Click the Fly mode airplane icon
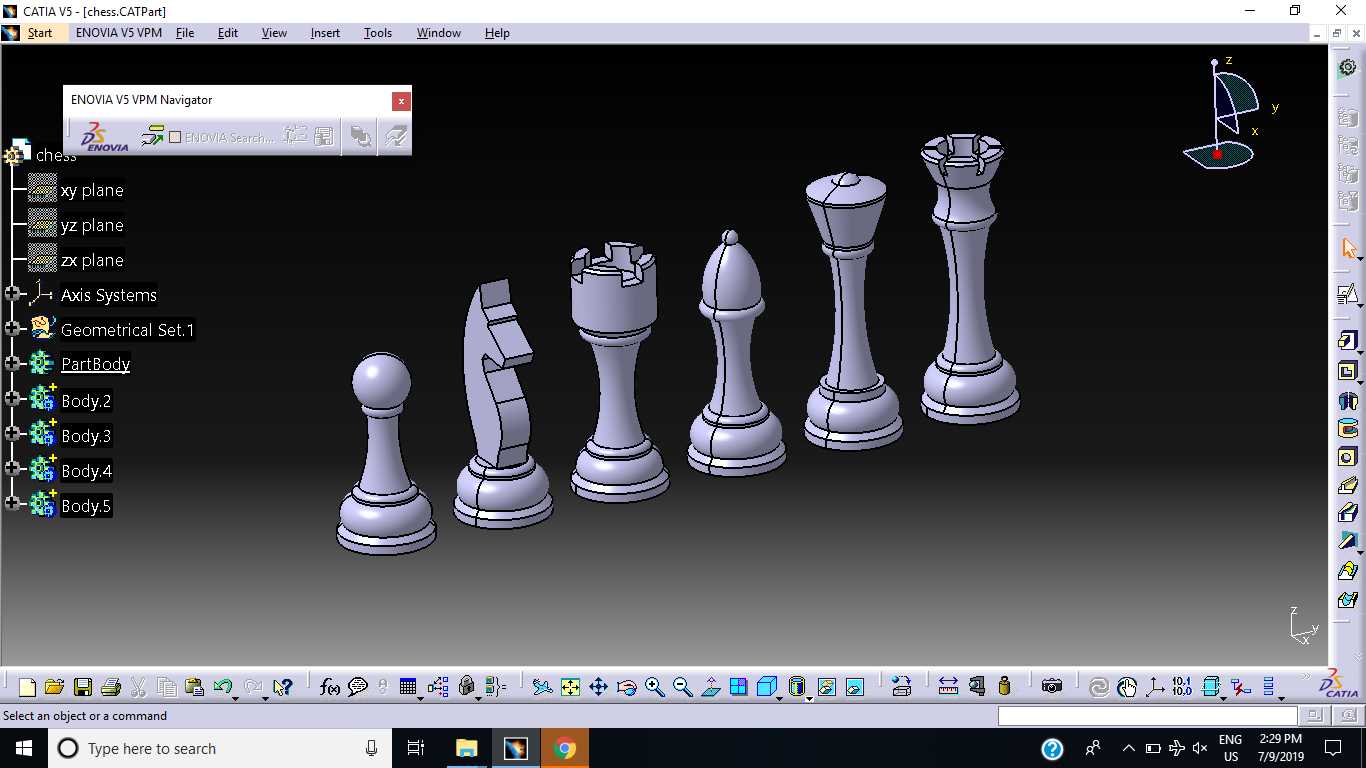Viewport: 1366px width, 768px height. [x=542, y=687]
